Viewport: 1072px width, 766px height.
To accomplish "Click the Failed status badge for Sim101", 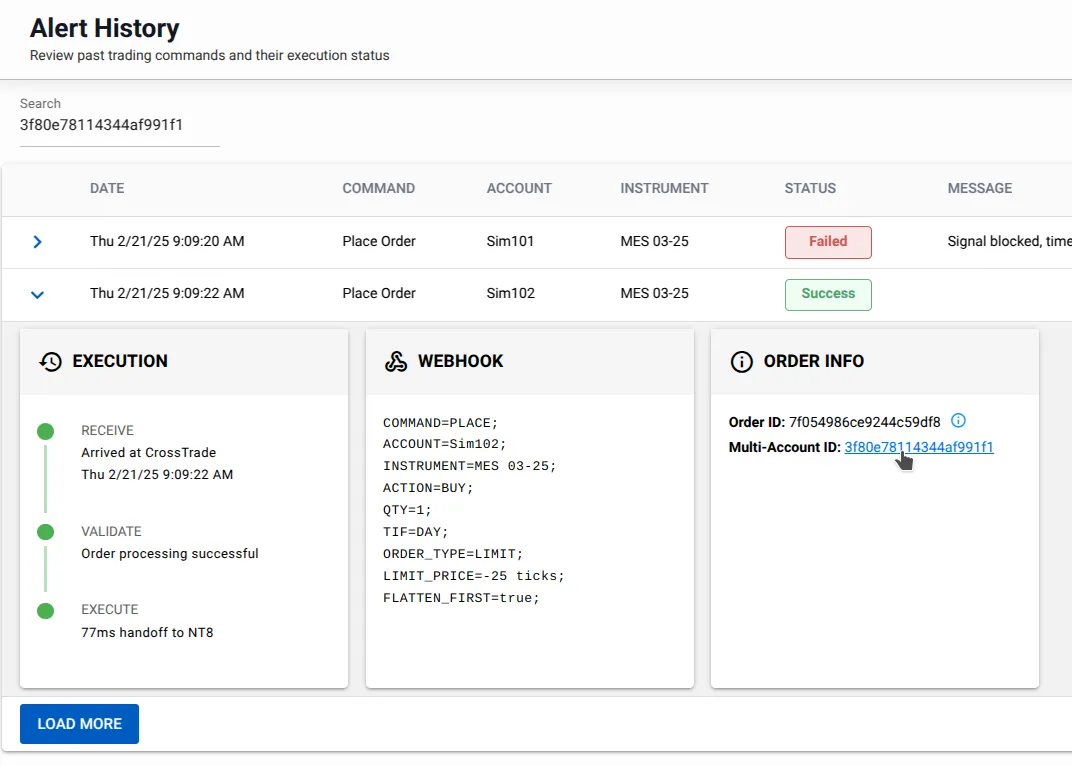I will [x=828, y=242].
